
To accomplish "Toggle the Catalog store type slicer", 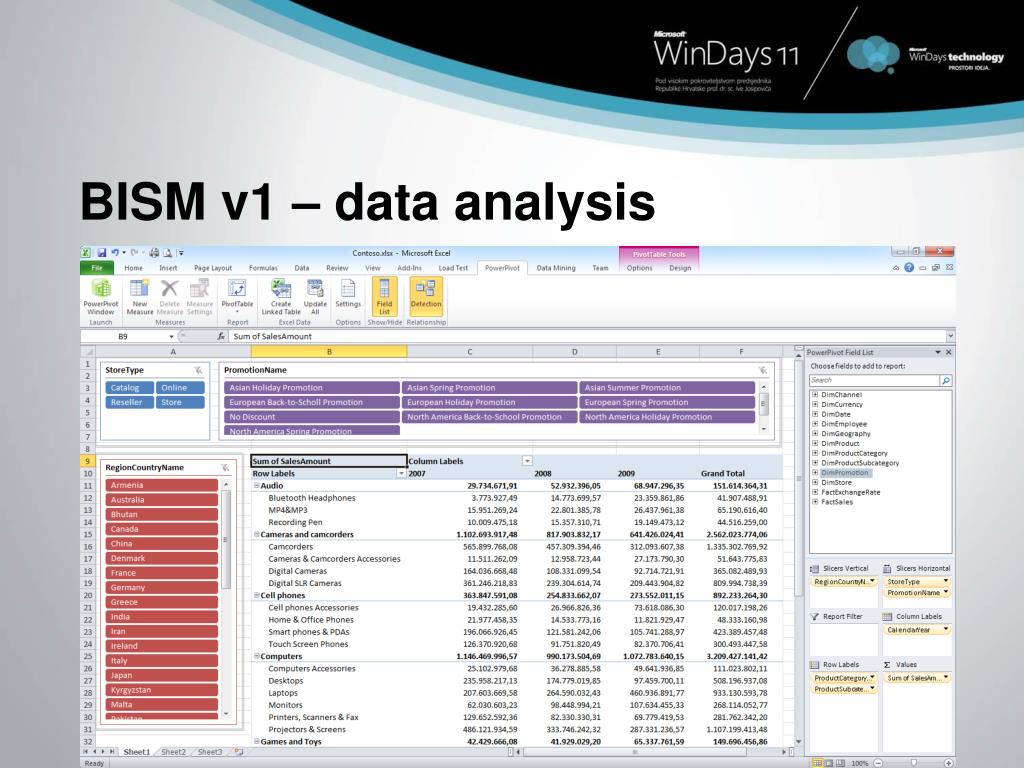I will click(x=129, y=388).
